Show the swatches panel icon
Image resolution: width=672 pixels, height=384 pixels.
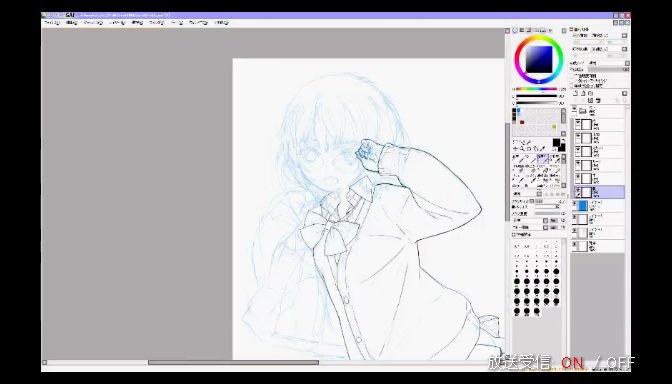tap(543, 30)
